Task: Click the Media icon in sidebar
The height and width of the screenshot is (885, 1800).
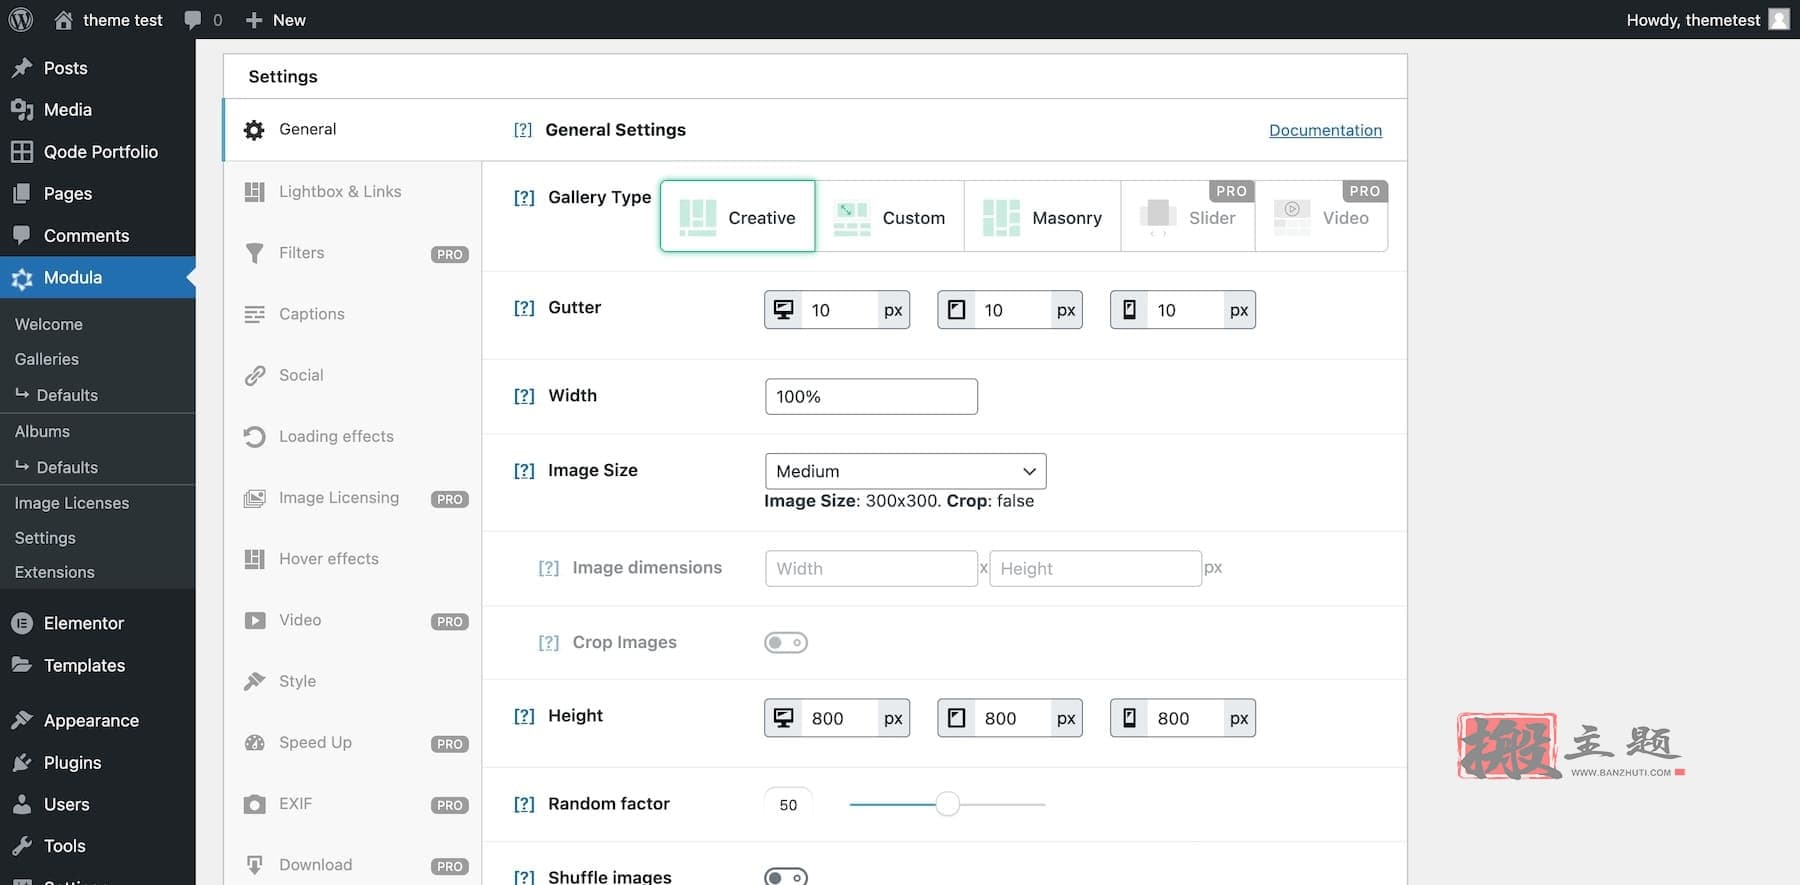Action: point(22,110)
